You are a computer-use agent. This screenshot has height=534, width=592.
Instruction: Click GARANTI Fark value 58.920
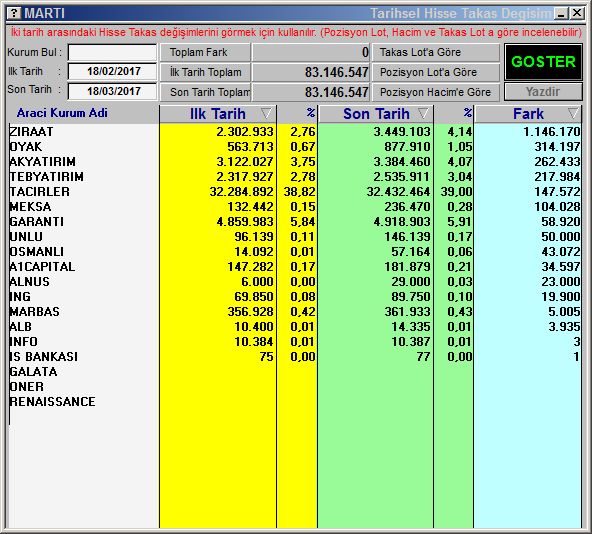tap(561, 221)
